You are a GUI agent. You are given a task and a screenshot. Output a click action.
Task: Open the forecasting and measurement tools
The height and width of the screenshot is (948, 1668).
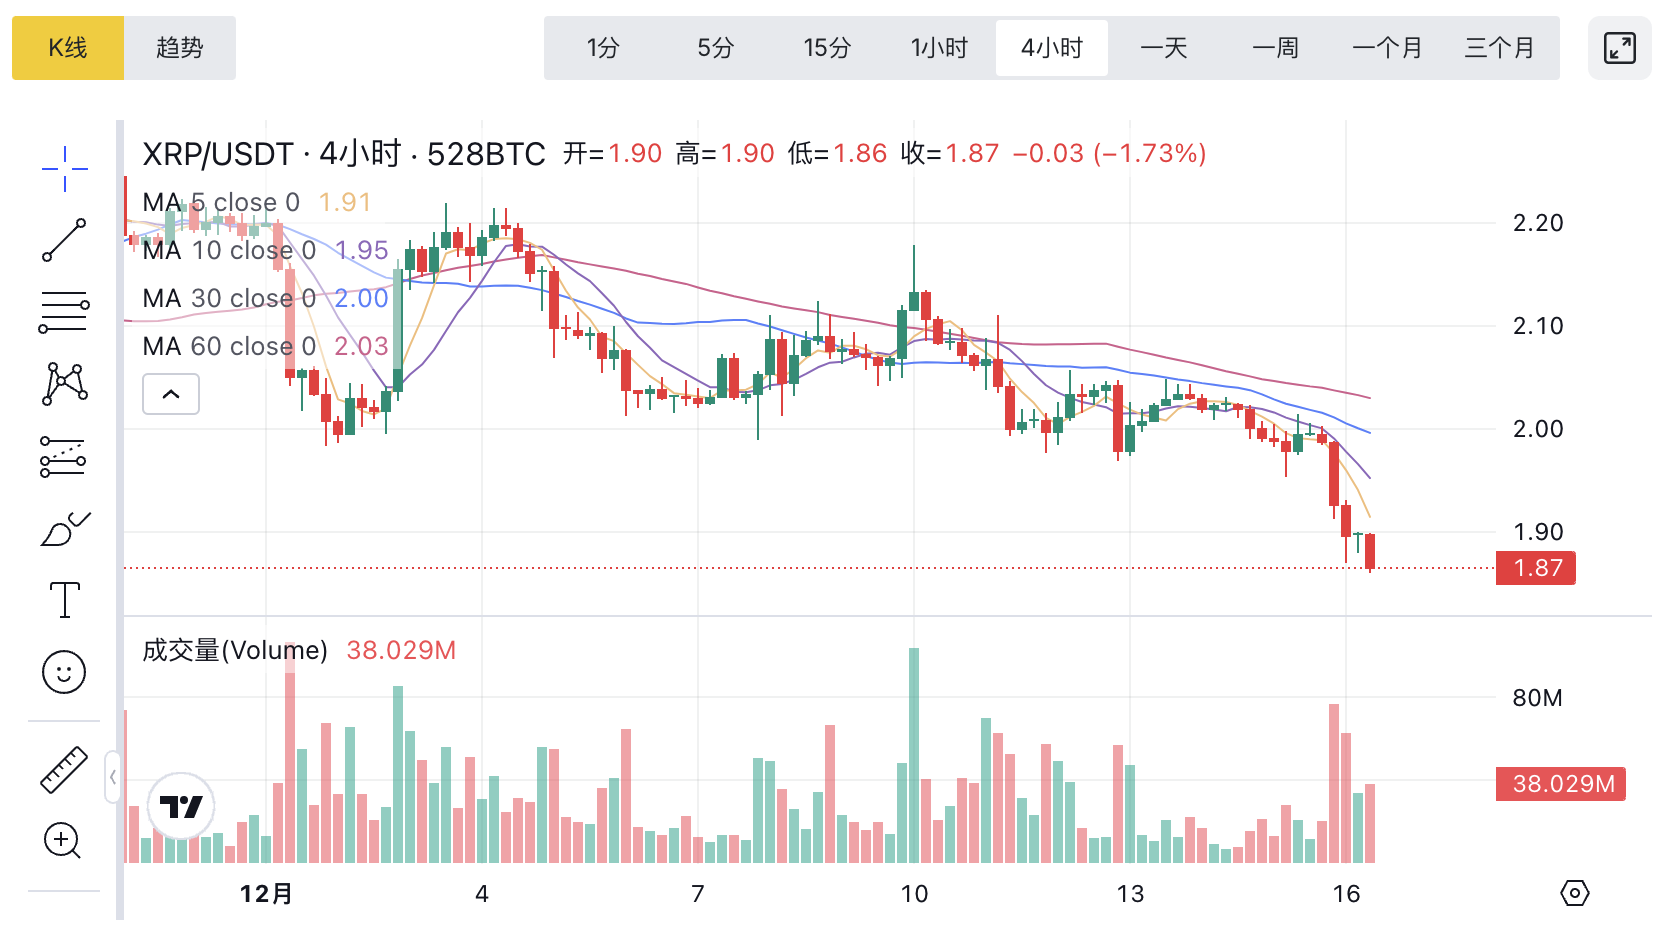64,456
